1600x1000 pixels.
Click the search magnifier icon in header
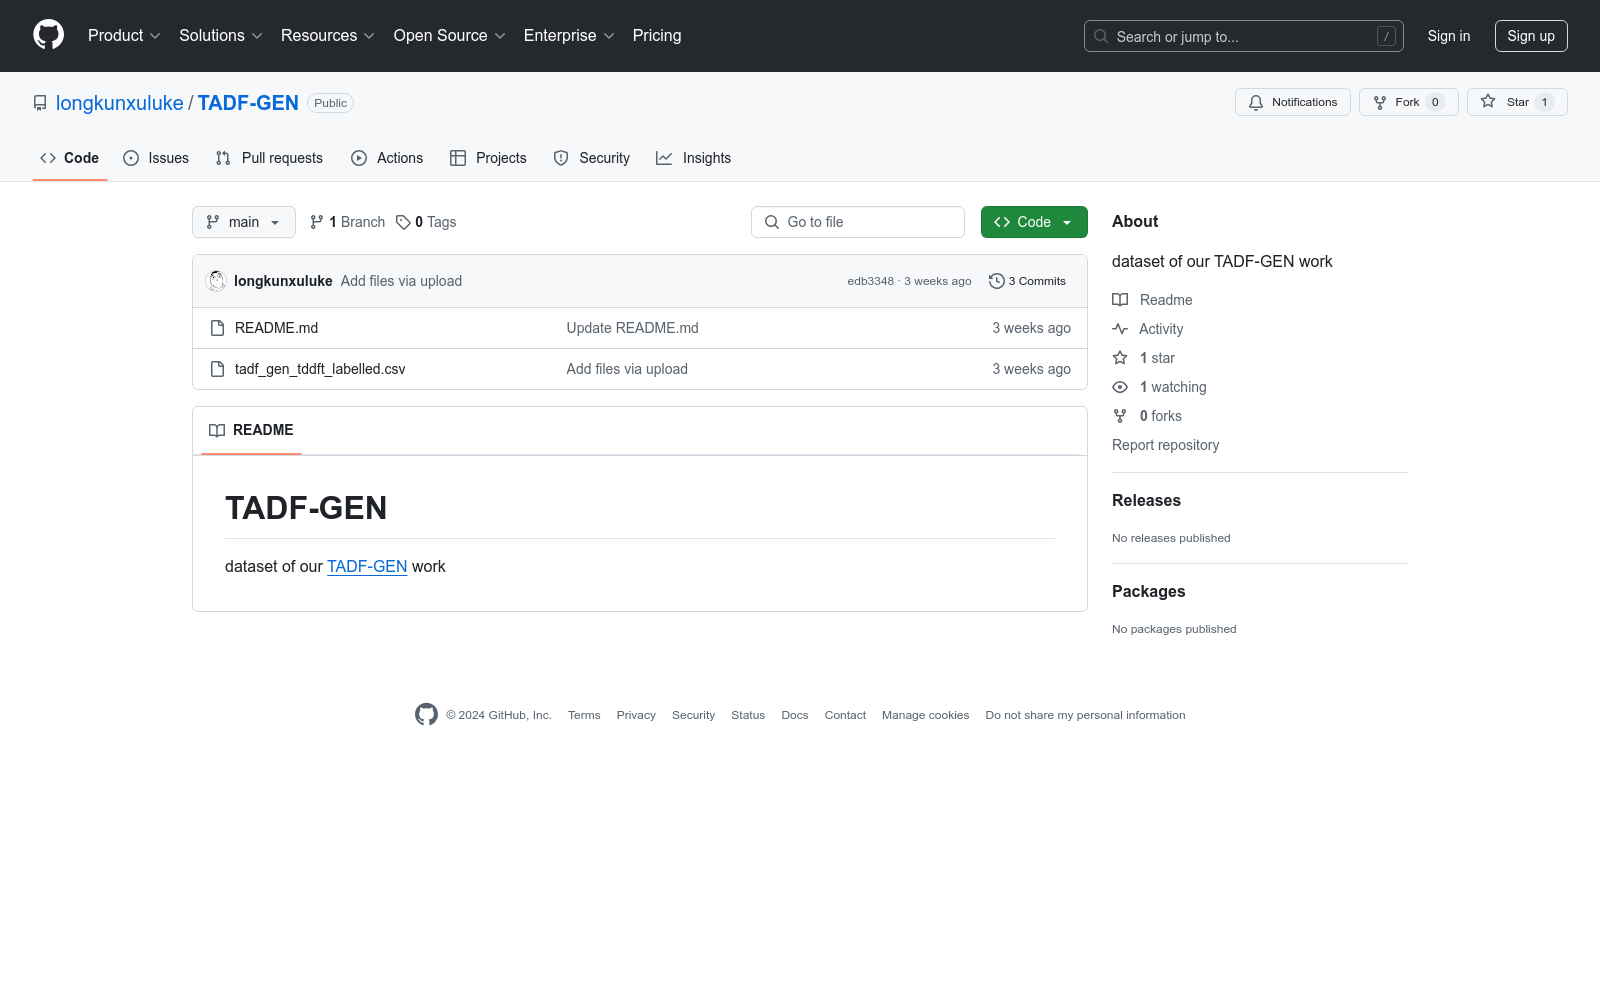[x=1101, y=36]
